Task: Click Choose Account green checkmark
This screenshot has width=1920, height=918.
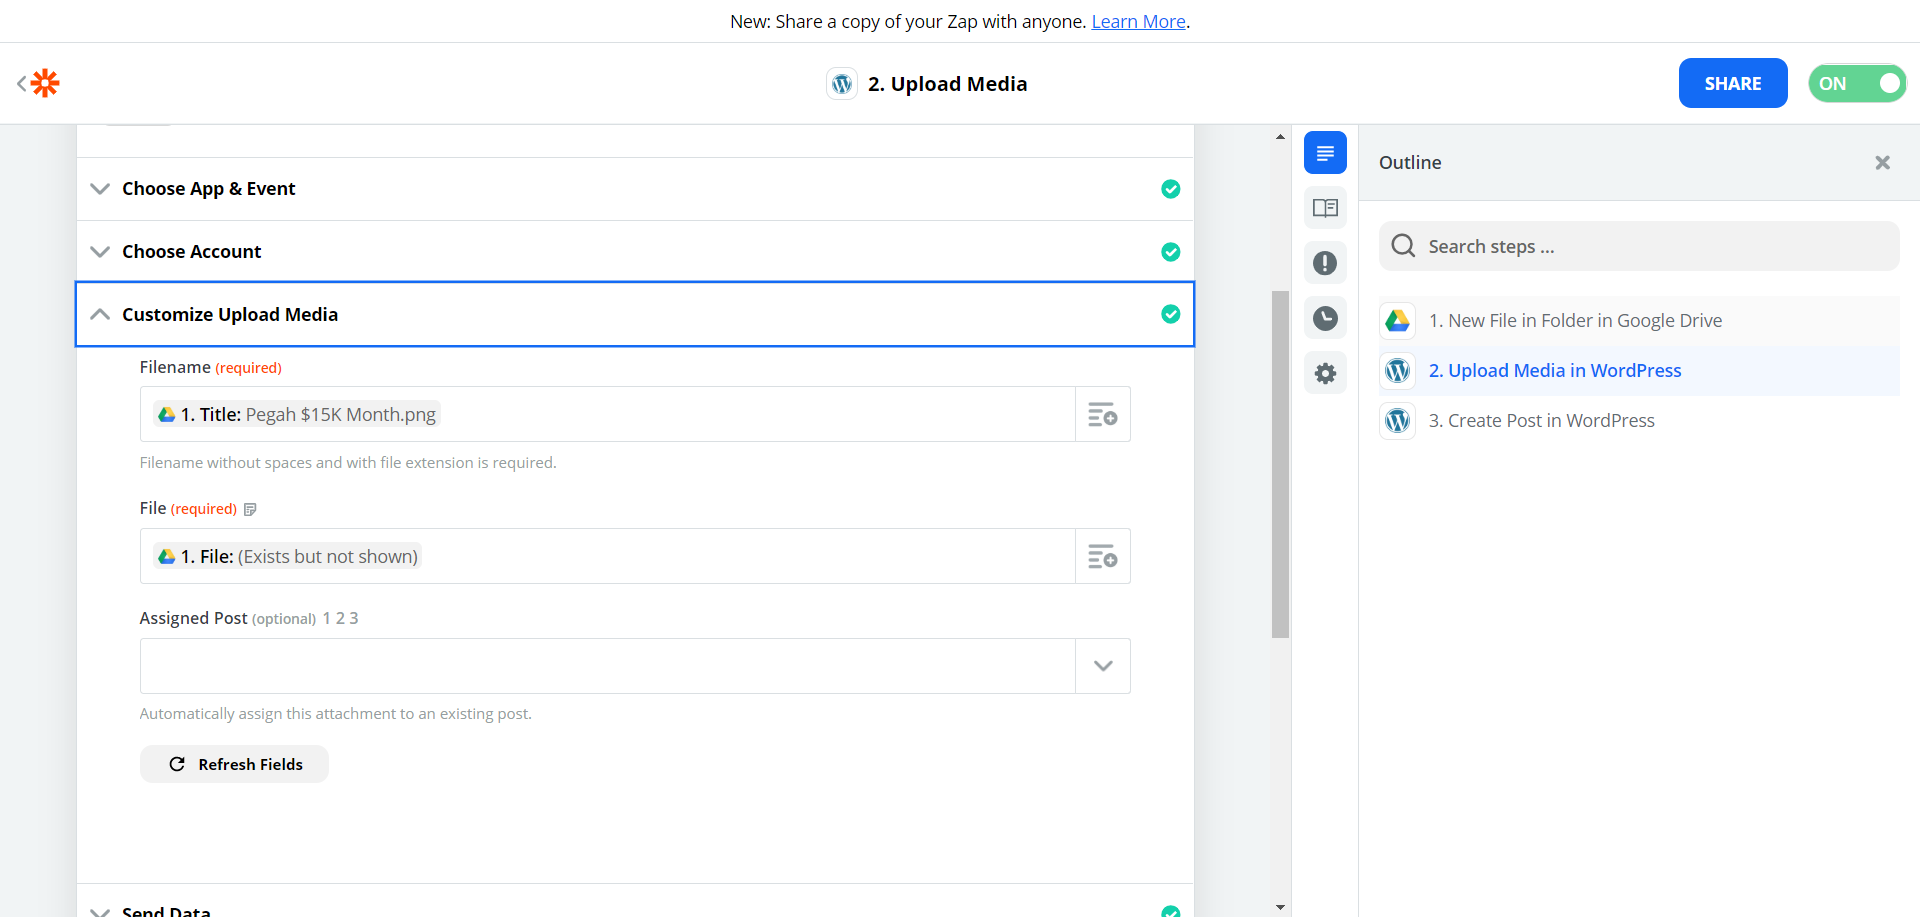Action: point(1170,252)
